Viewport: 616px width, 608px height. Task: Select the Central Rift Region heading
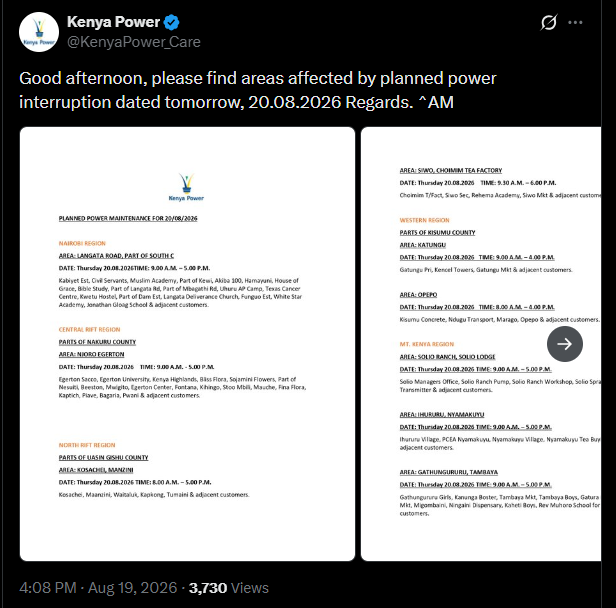[x=89, y=330]
